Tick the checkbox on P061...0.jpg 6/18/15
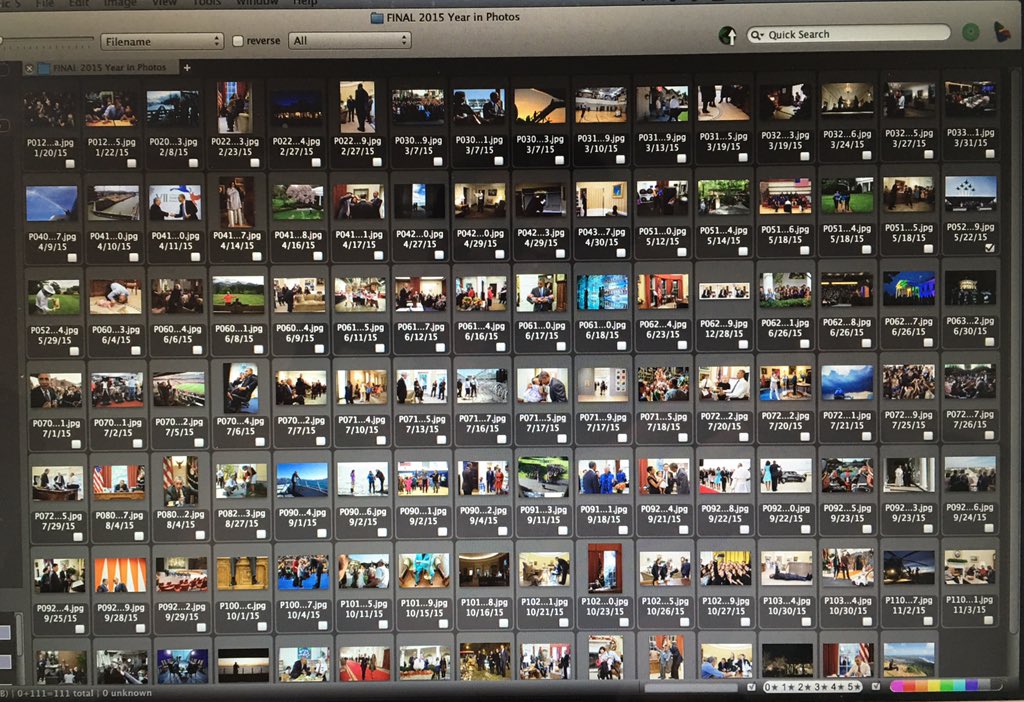 point(621,345)
